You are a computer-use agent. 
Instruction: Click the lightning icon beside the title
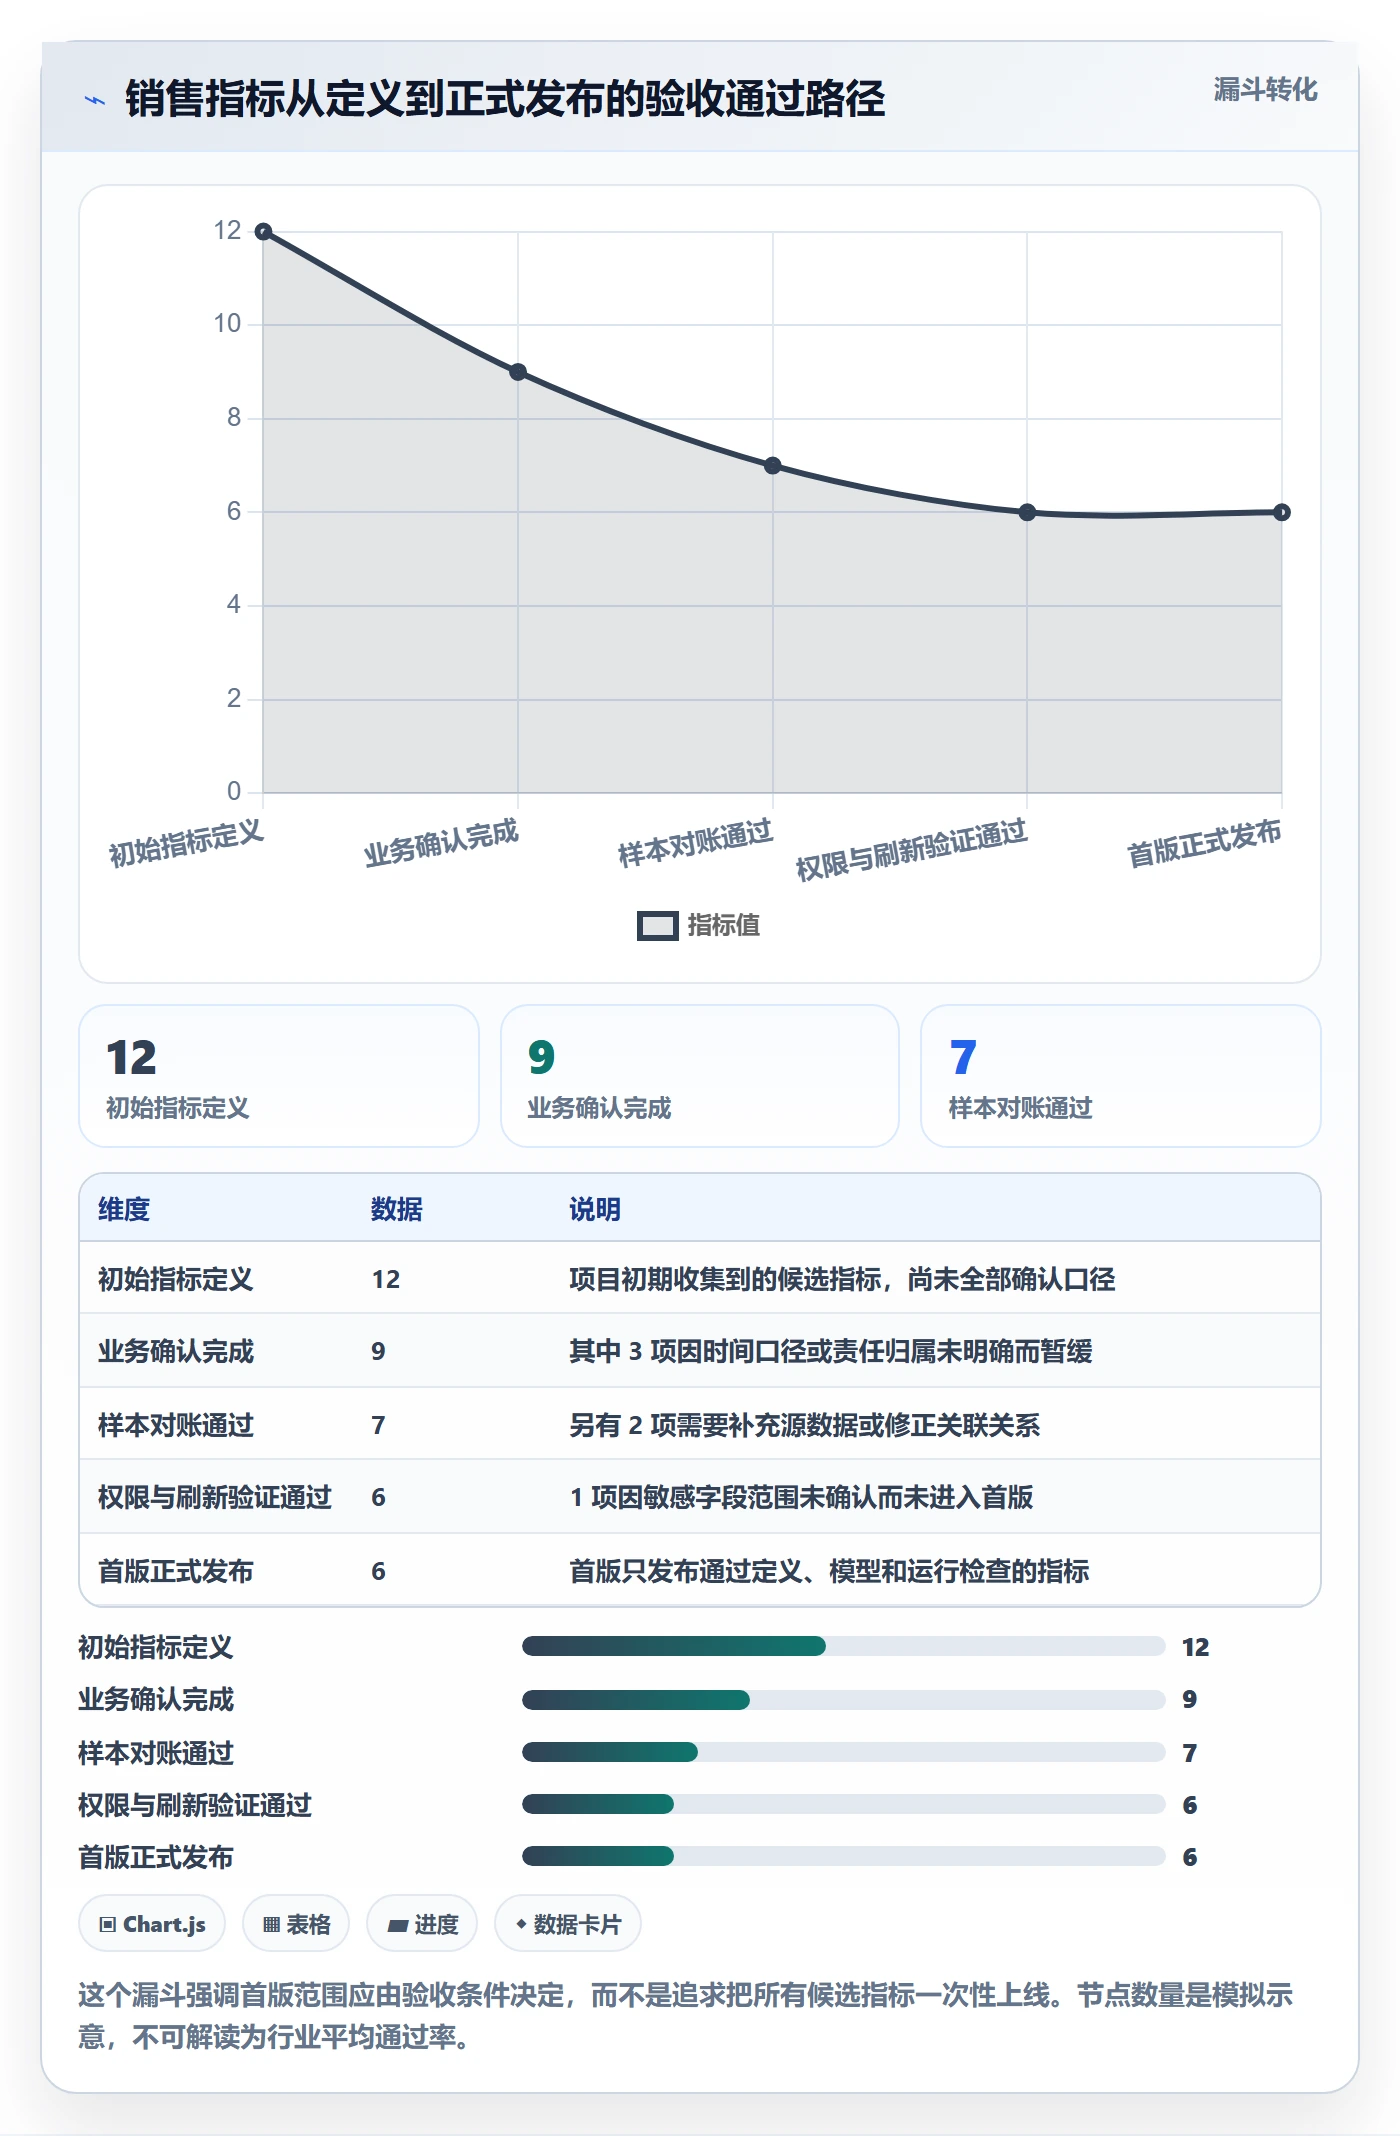click(95, 100)
